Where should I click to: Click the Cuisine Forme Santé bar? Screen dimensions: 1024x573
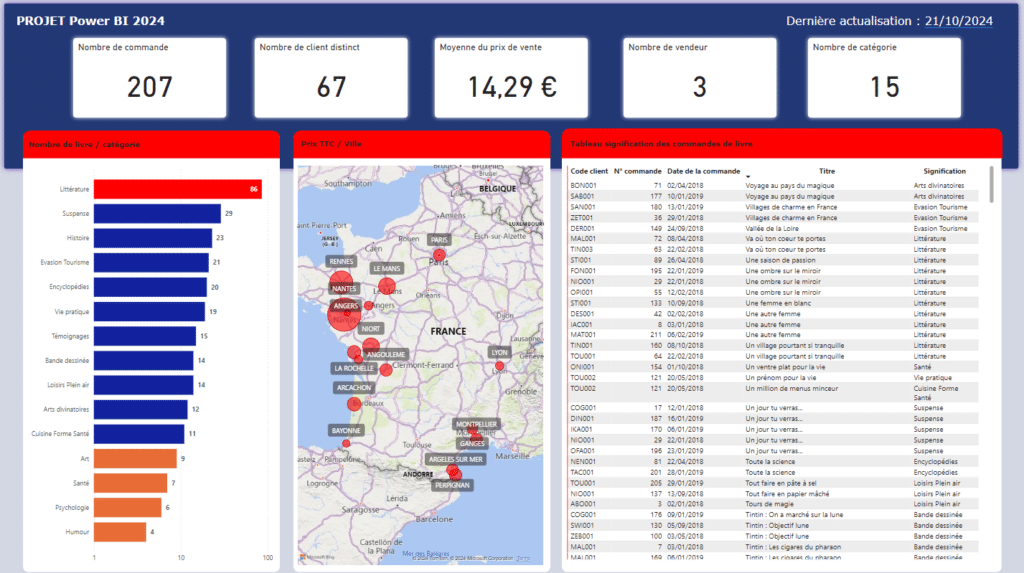tap(139, 434)
